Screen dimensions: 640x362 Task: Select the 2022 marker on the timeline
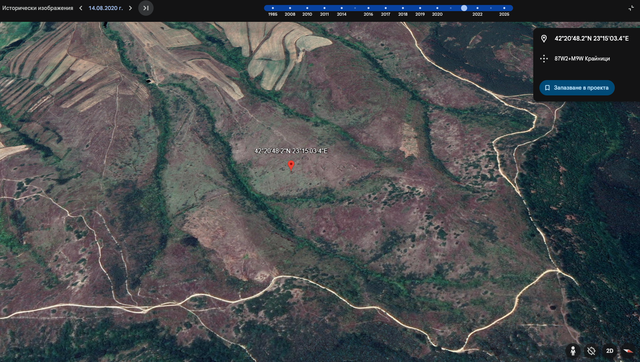click(478, 8)
